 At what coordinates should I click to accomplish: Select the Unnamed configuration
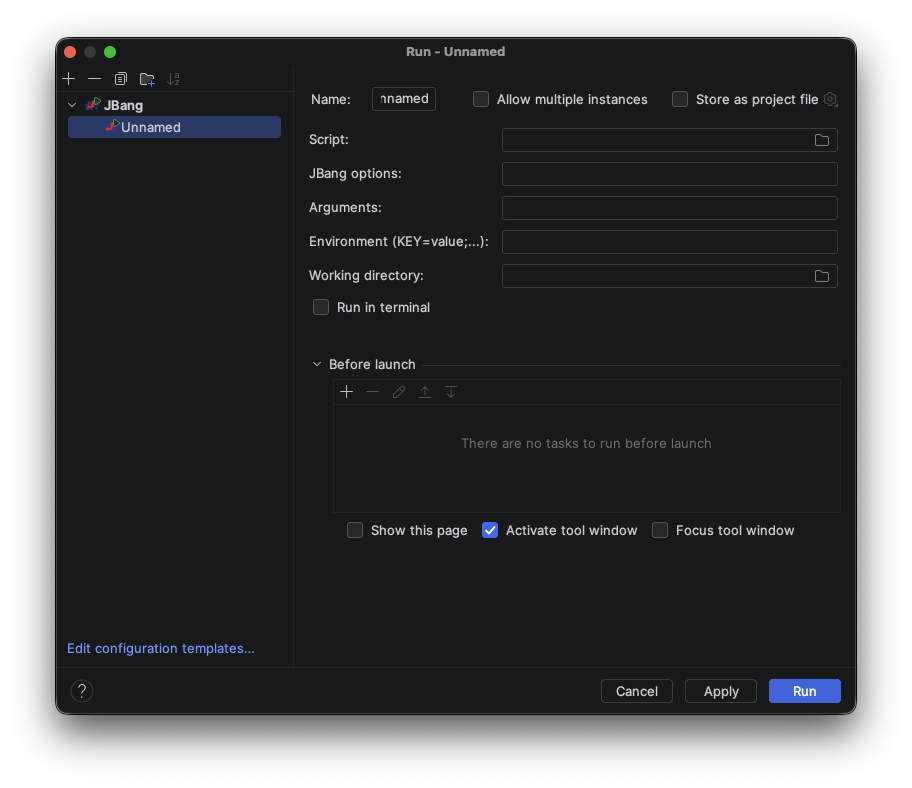click(x=174, y=127)
